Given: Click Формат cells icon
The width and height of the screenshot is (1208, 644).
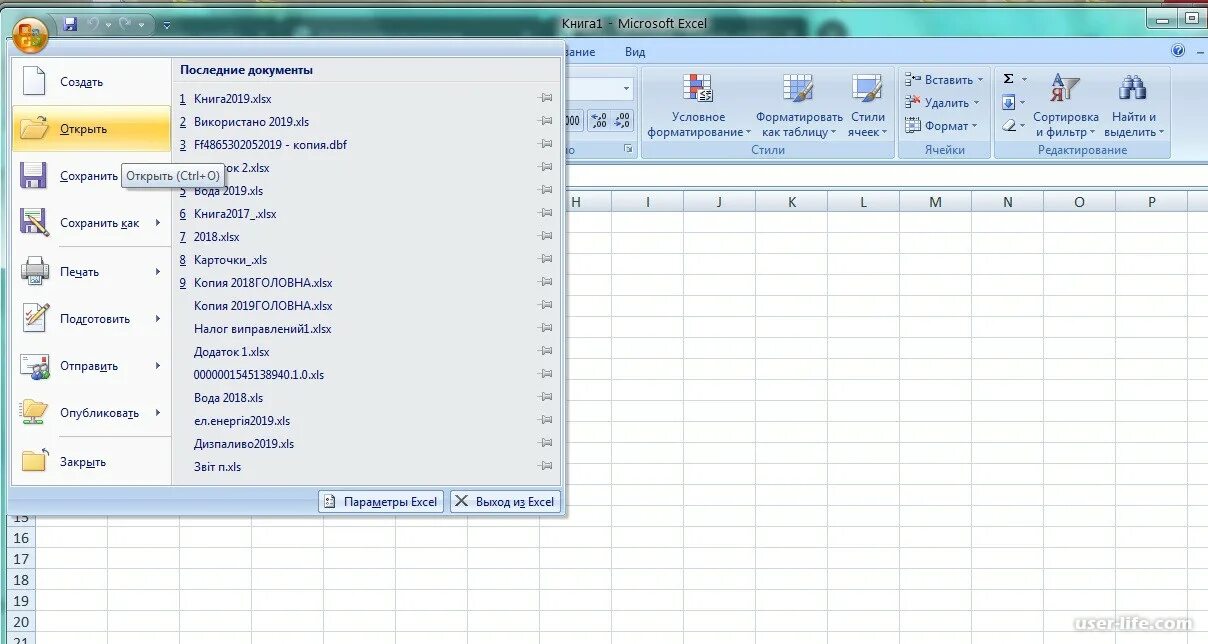Looking at the screenshot, I should pos(913,125).
